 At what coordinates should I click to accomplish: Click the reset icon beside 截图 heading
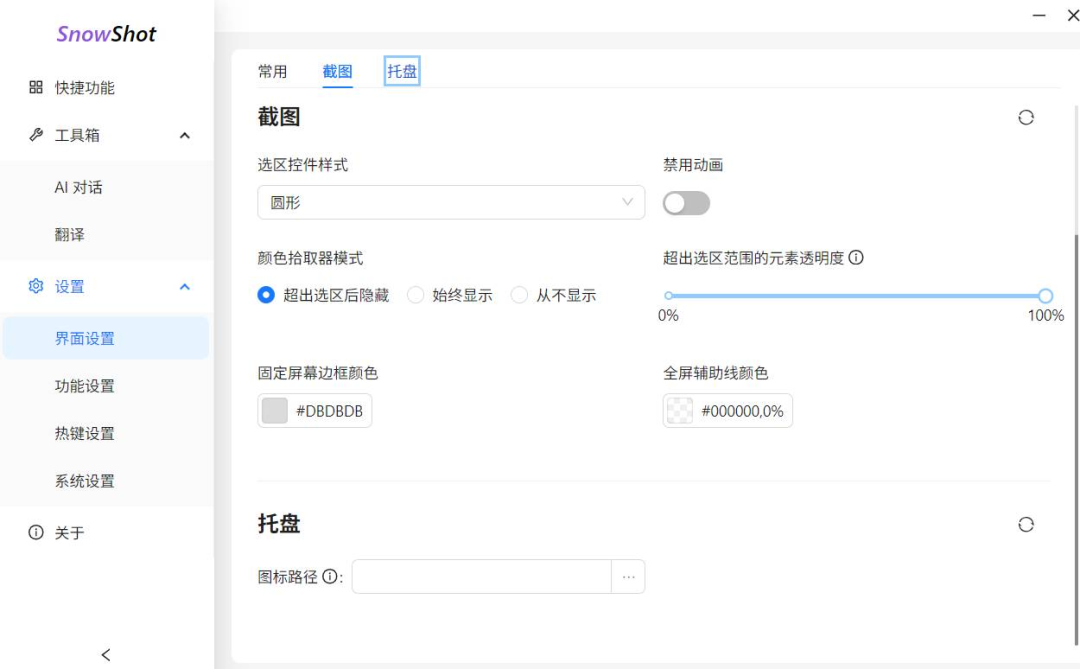(1026, 117)
